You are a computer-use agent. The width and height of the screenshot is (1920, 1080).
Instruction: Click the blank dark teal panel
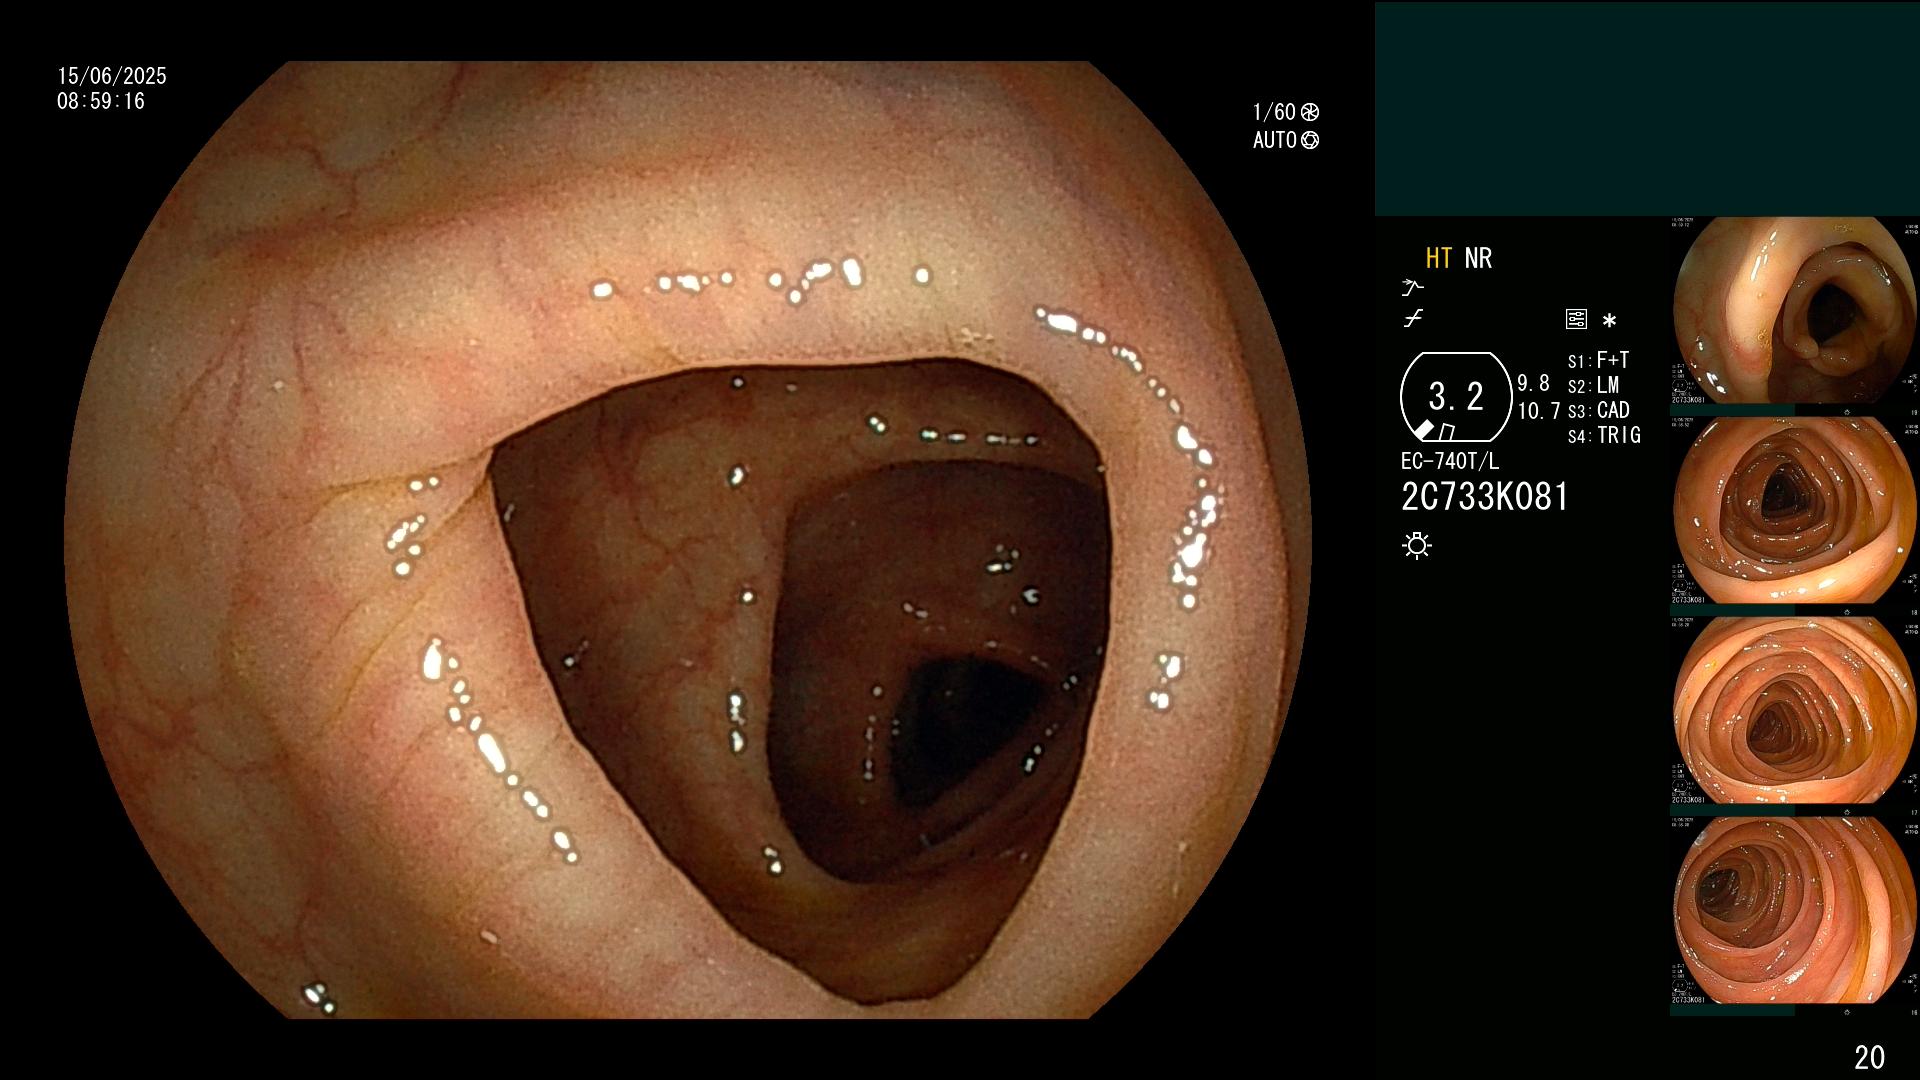(1647, 109)
